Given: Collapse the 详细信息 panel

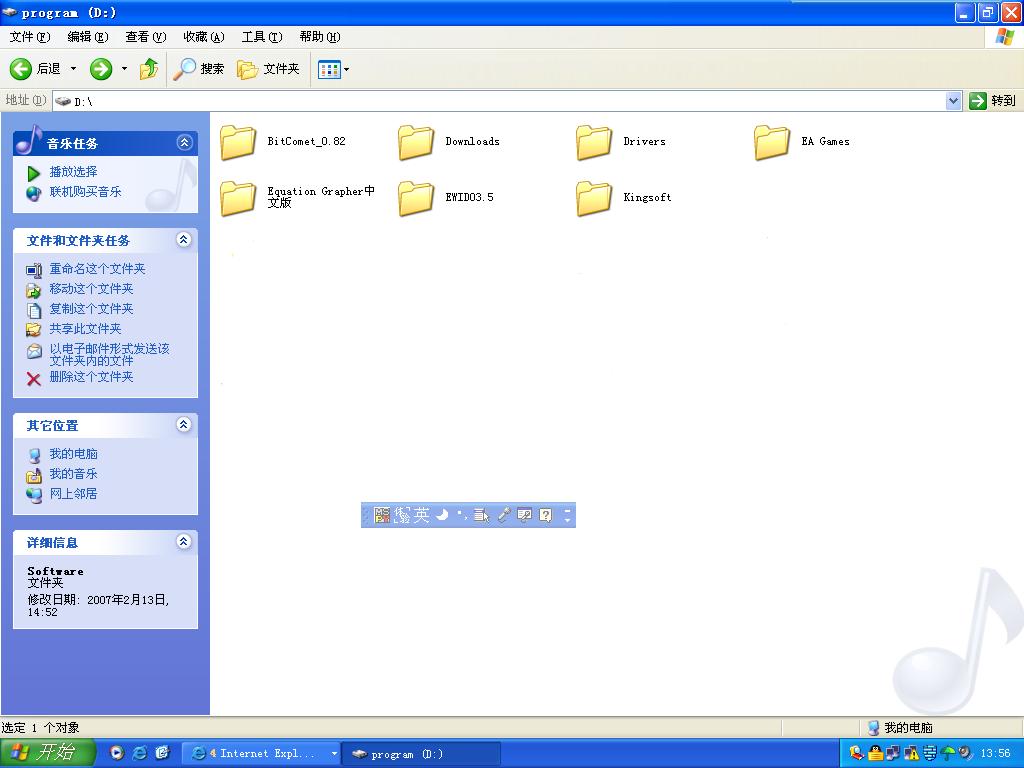Looking at the screenshot, I should coord(184,541).
